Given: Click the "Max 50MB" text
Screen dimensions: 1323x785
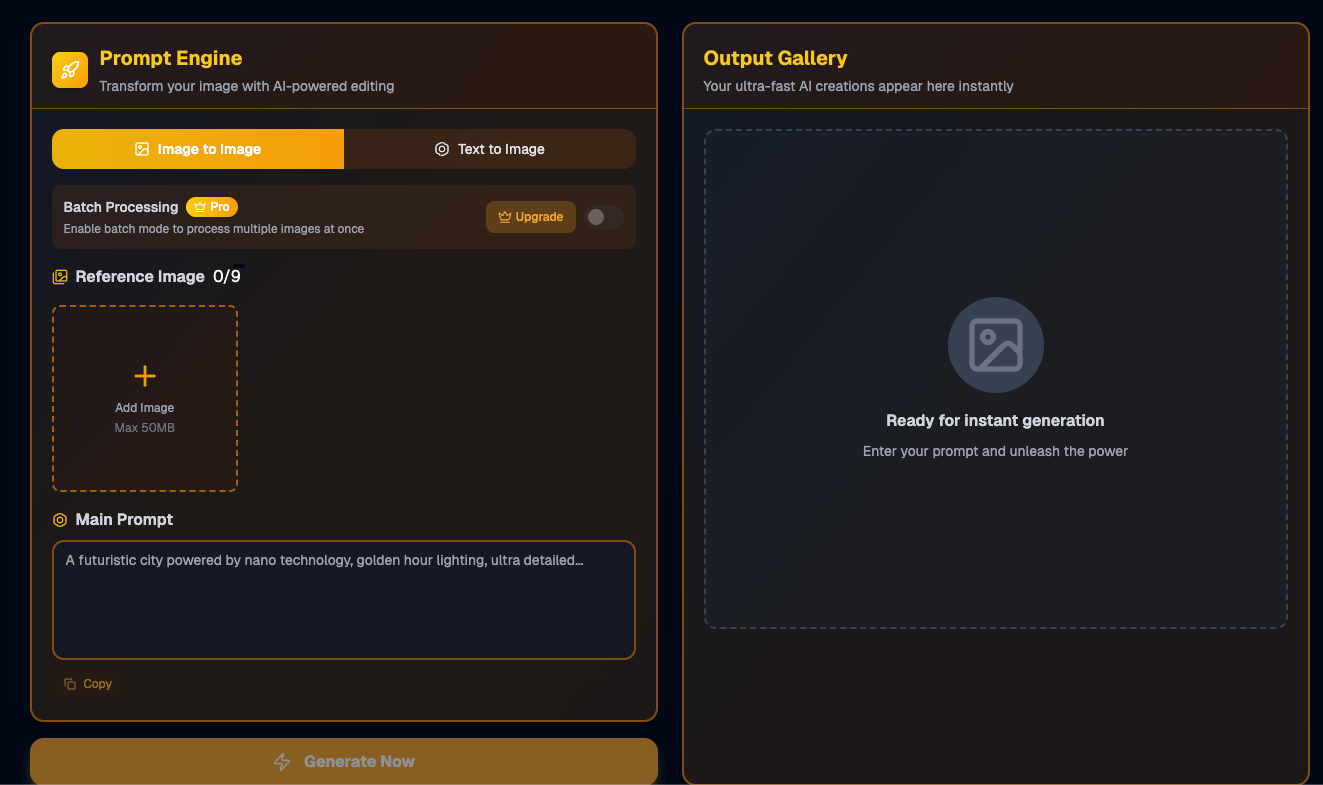Looking at the screenshot, I should coord(145,428).
